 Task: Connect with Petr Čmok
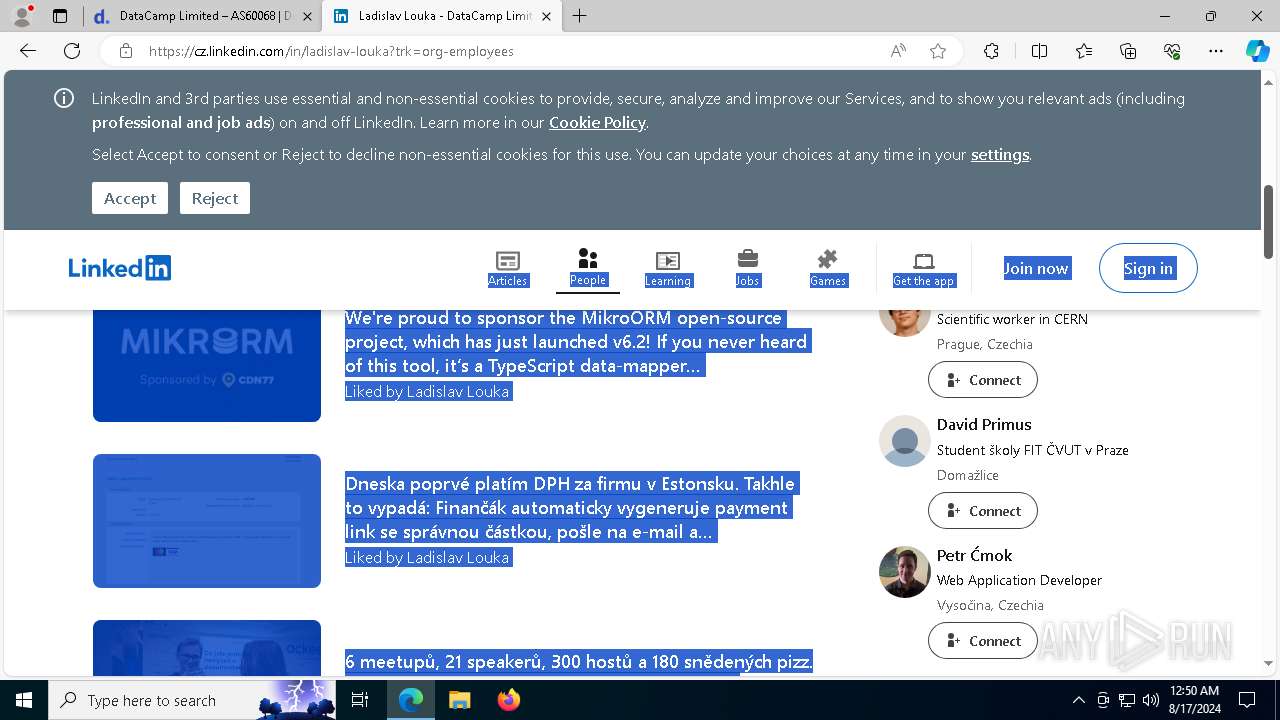pos(983,641)
